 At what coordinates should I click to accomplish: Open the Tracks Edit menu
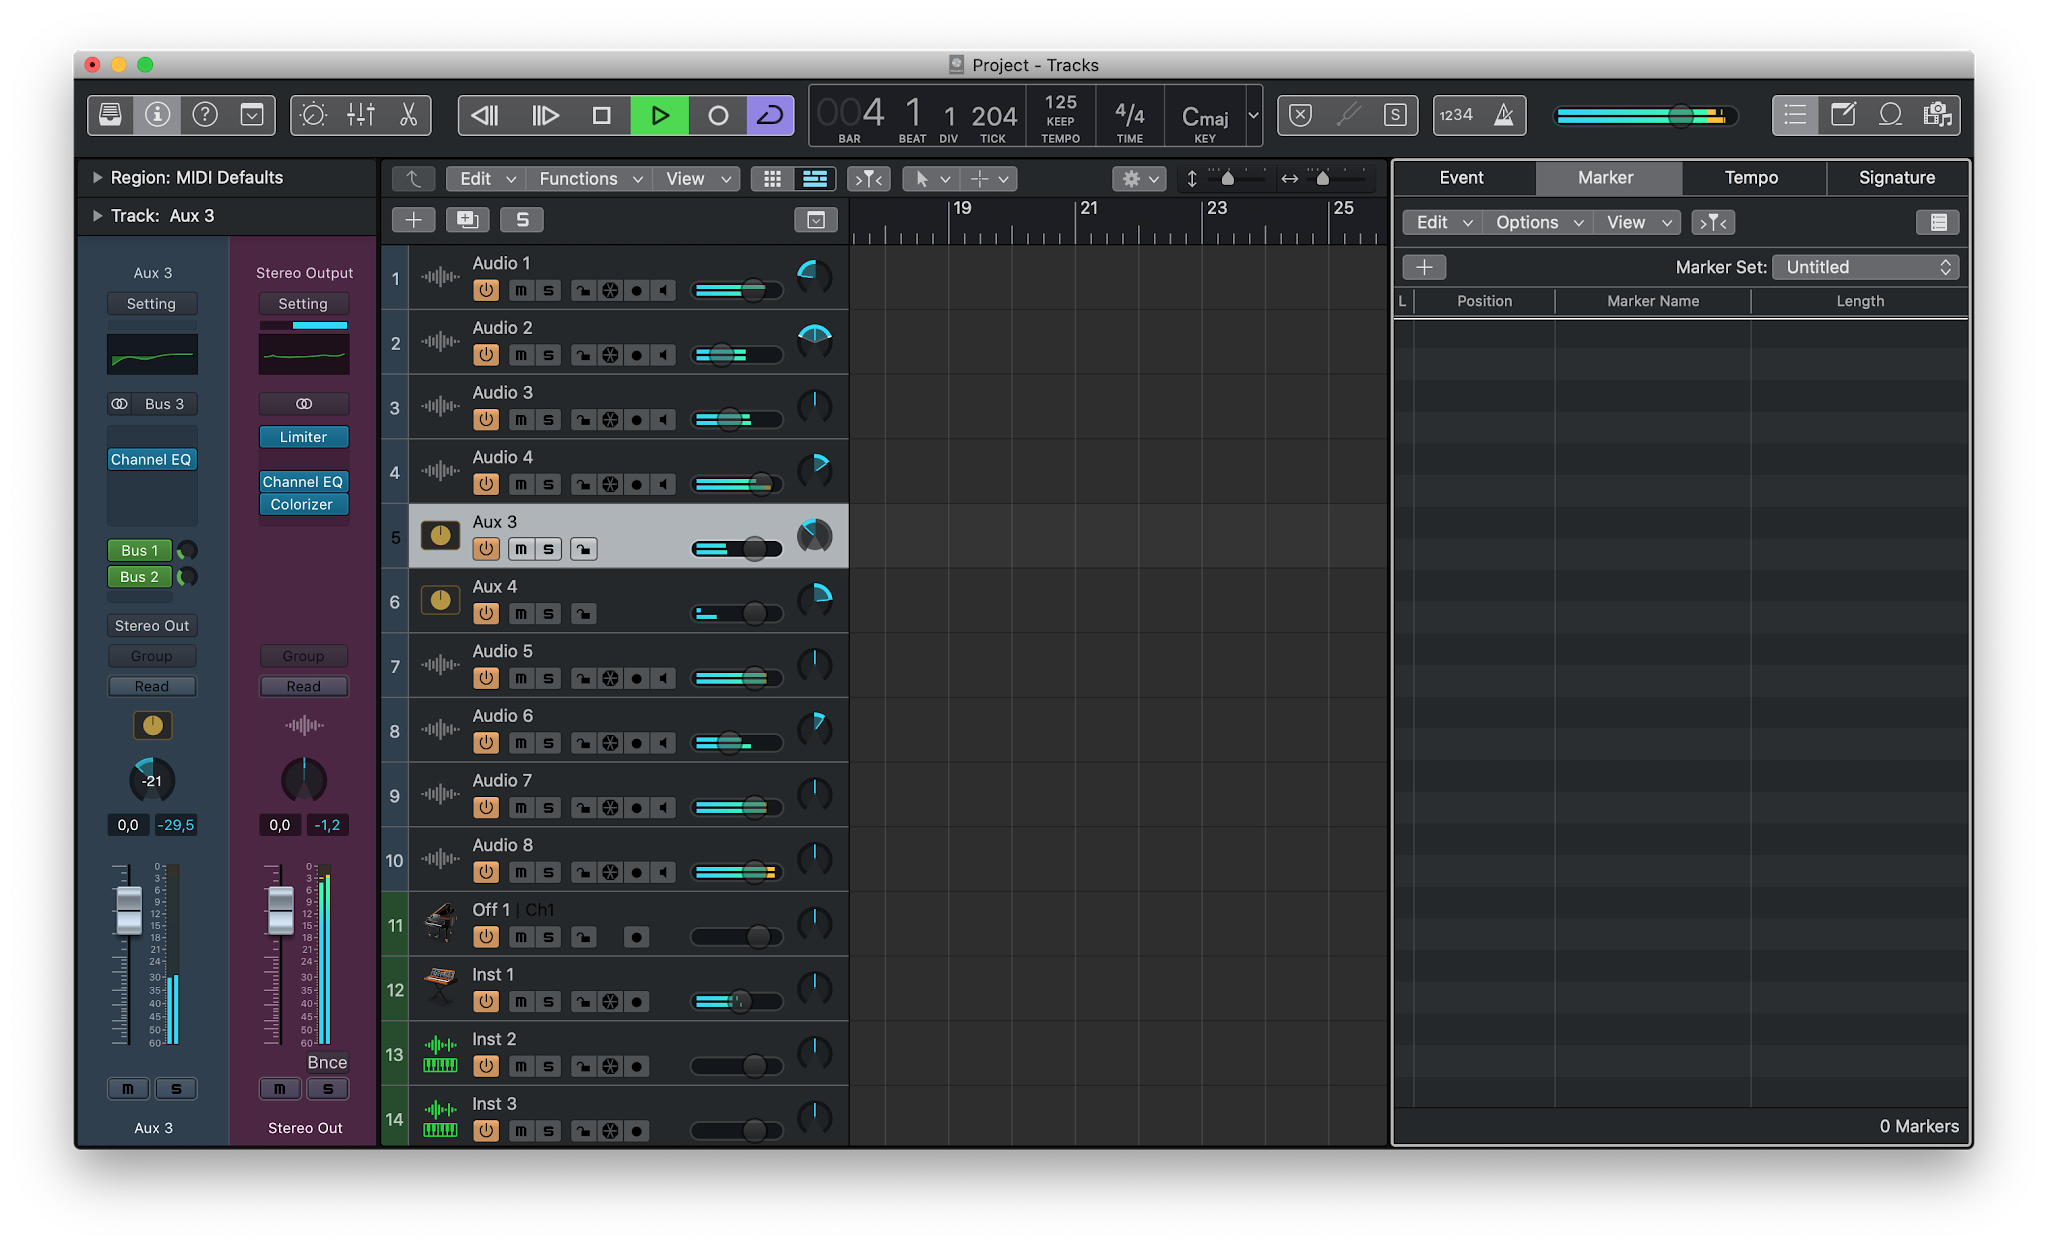tap(486, 179)
